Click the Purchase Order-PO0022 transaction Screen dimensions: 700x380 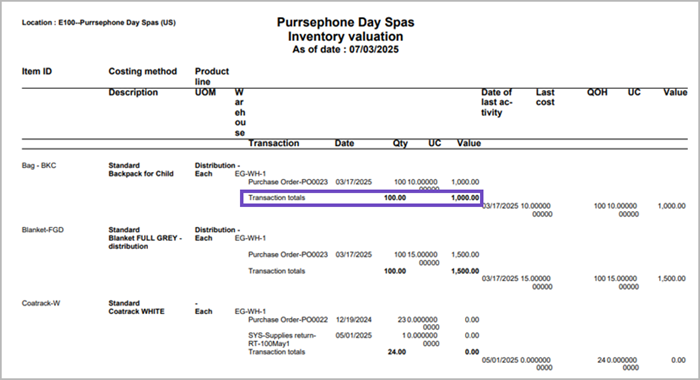click(x=288, y=320)
